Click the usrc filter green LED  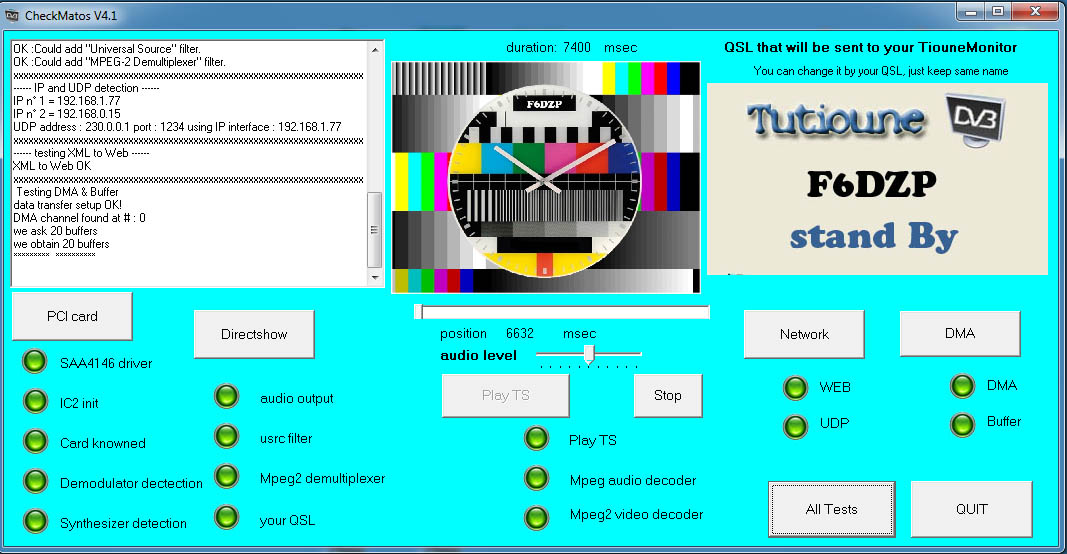[227, 437]
